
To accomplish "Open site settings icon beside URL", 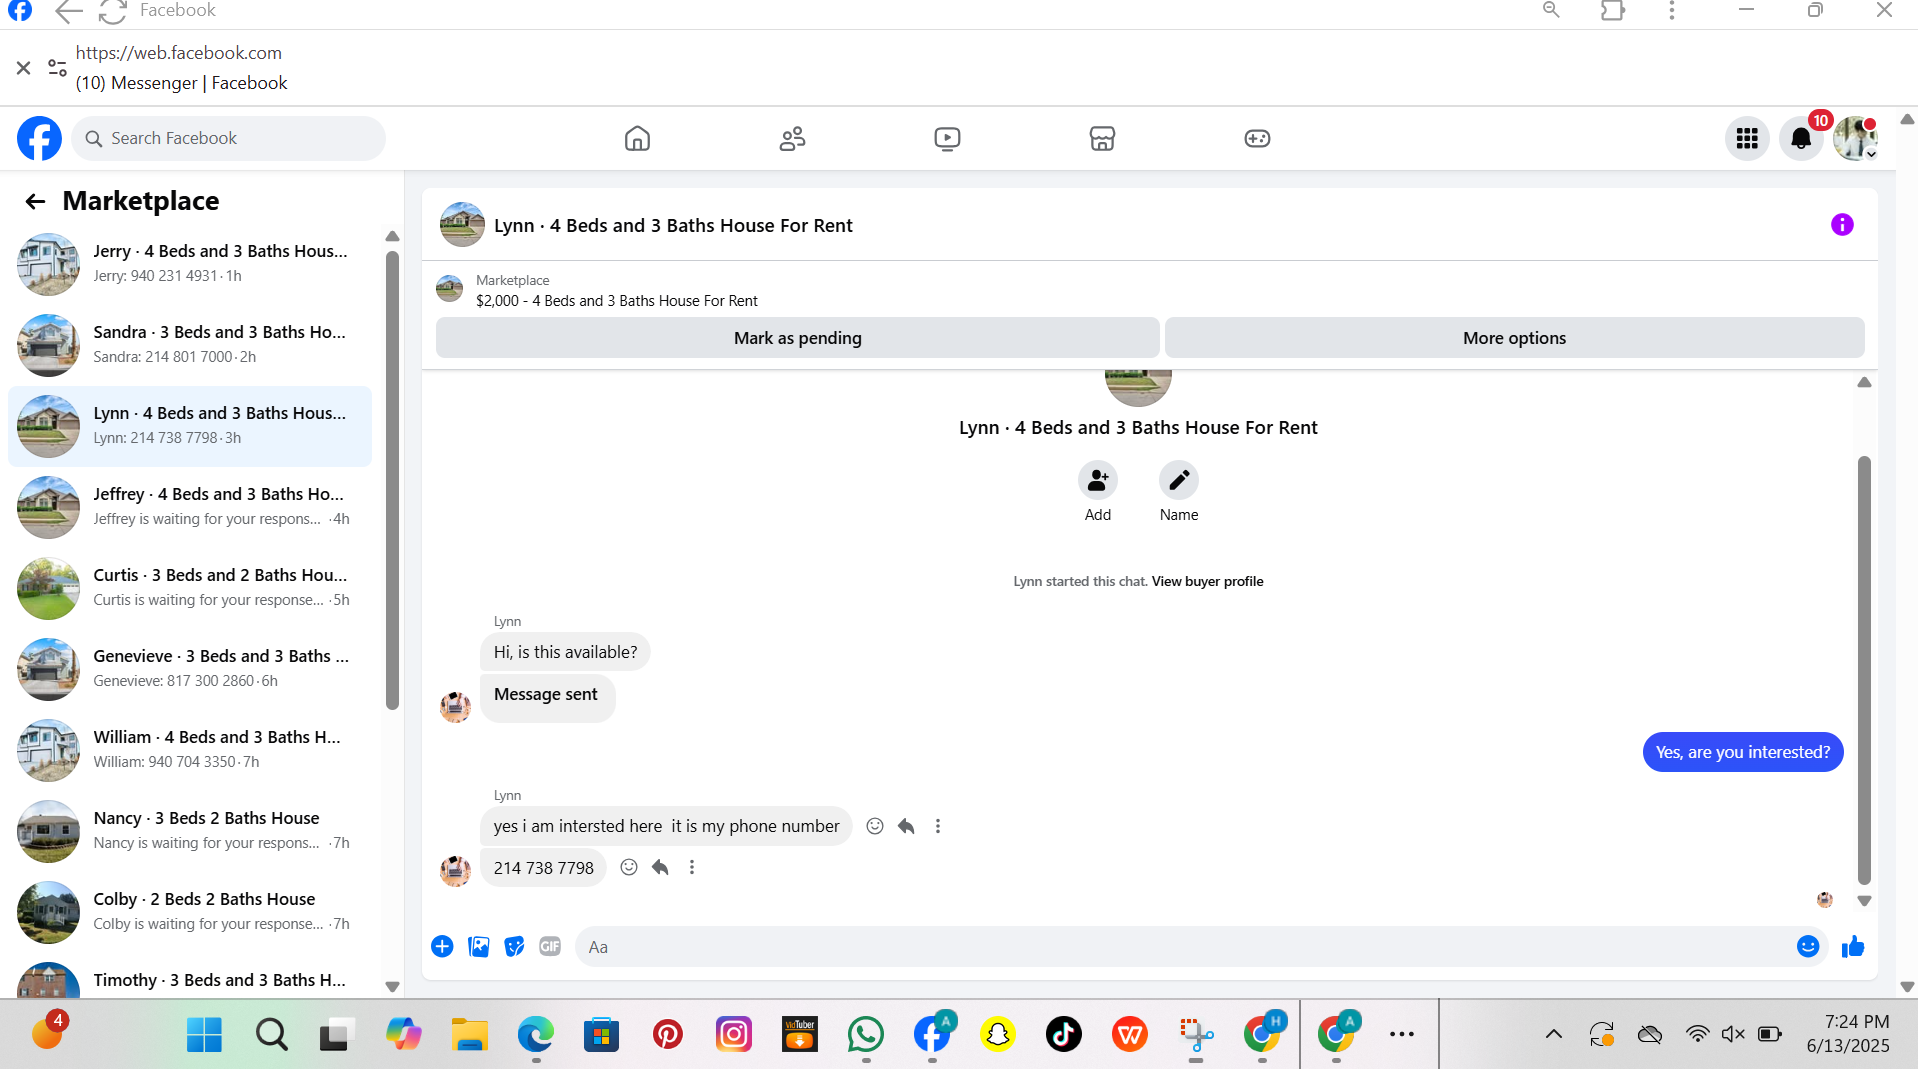I will point(57,68).
